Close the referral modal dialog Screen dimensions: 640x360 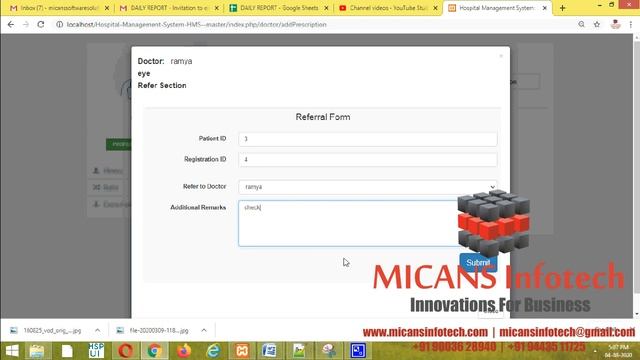(501, 56)
